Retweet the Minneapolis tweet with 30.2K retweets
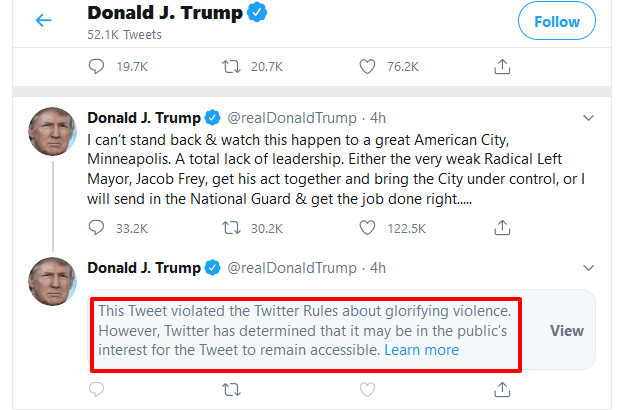Screen dimensions: 633x410 click(x=231, y=228)
